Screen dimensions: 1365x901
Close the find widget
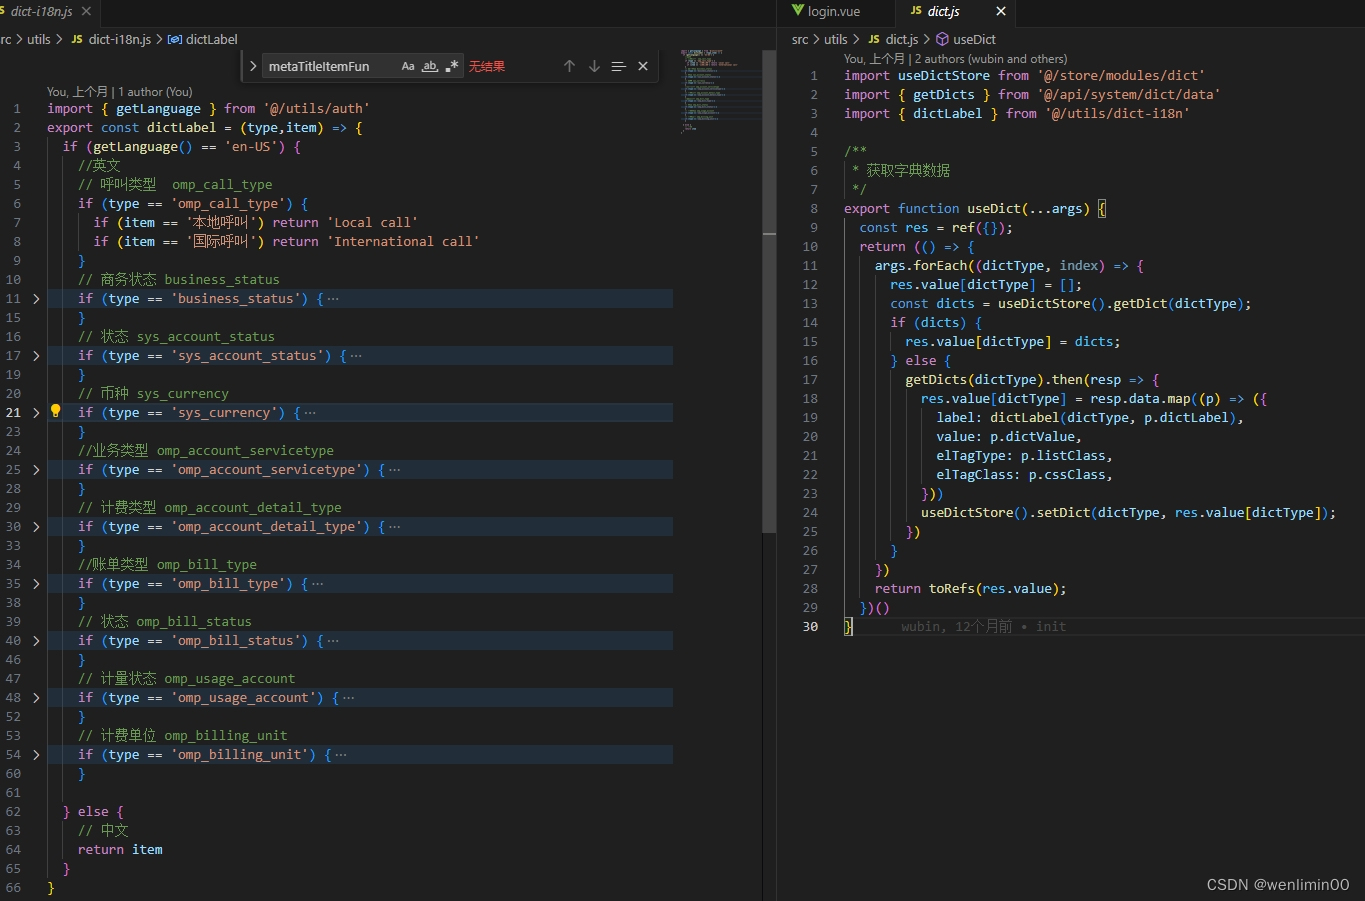tap(643, 66)
